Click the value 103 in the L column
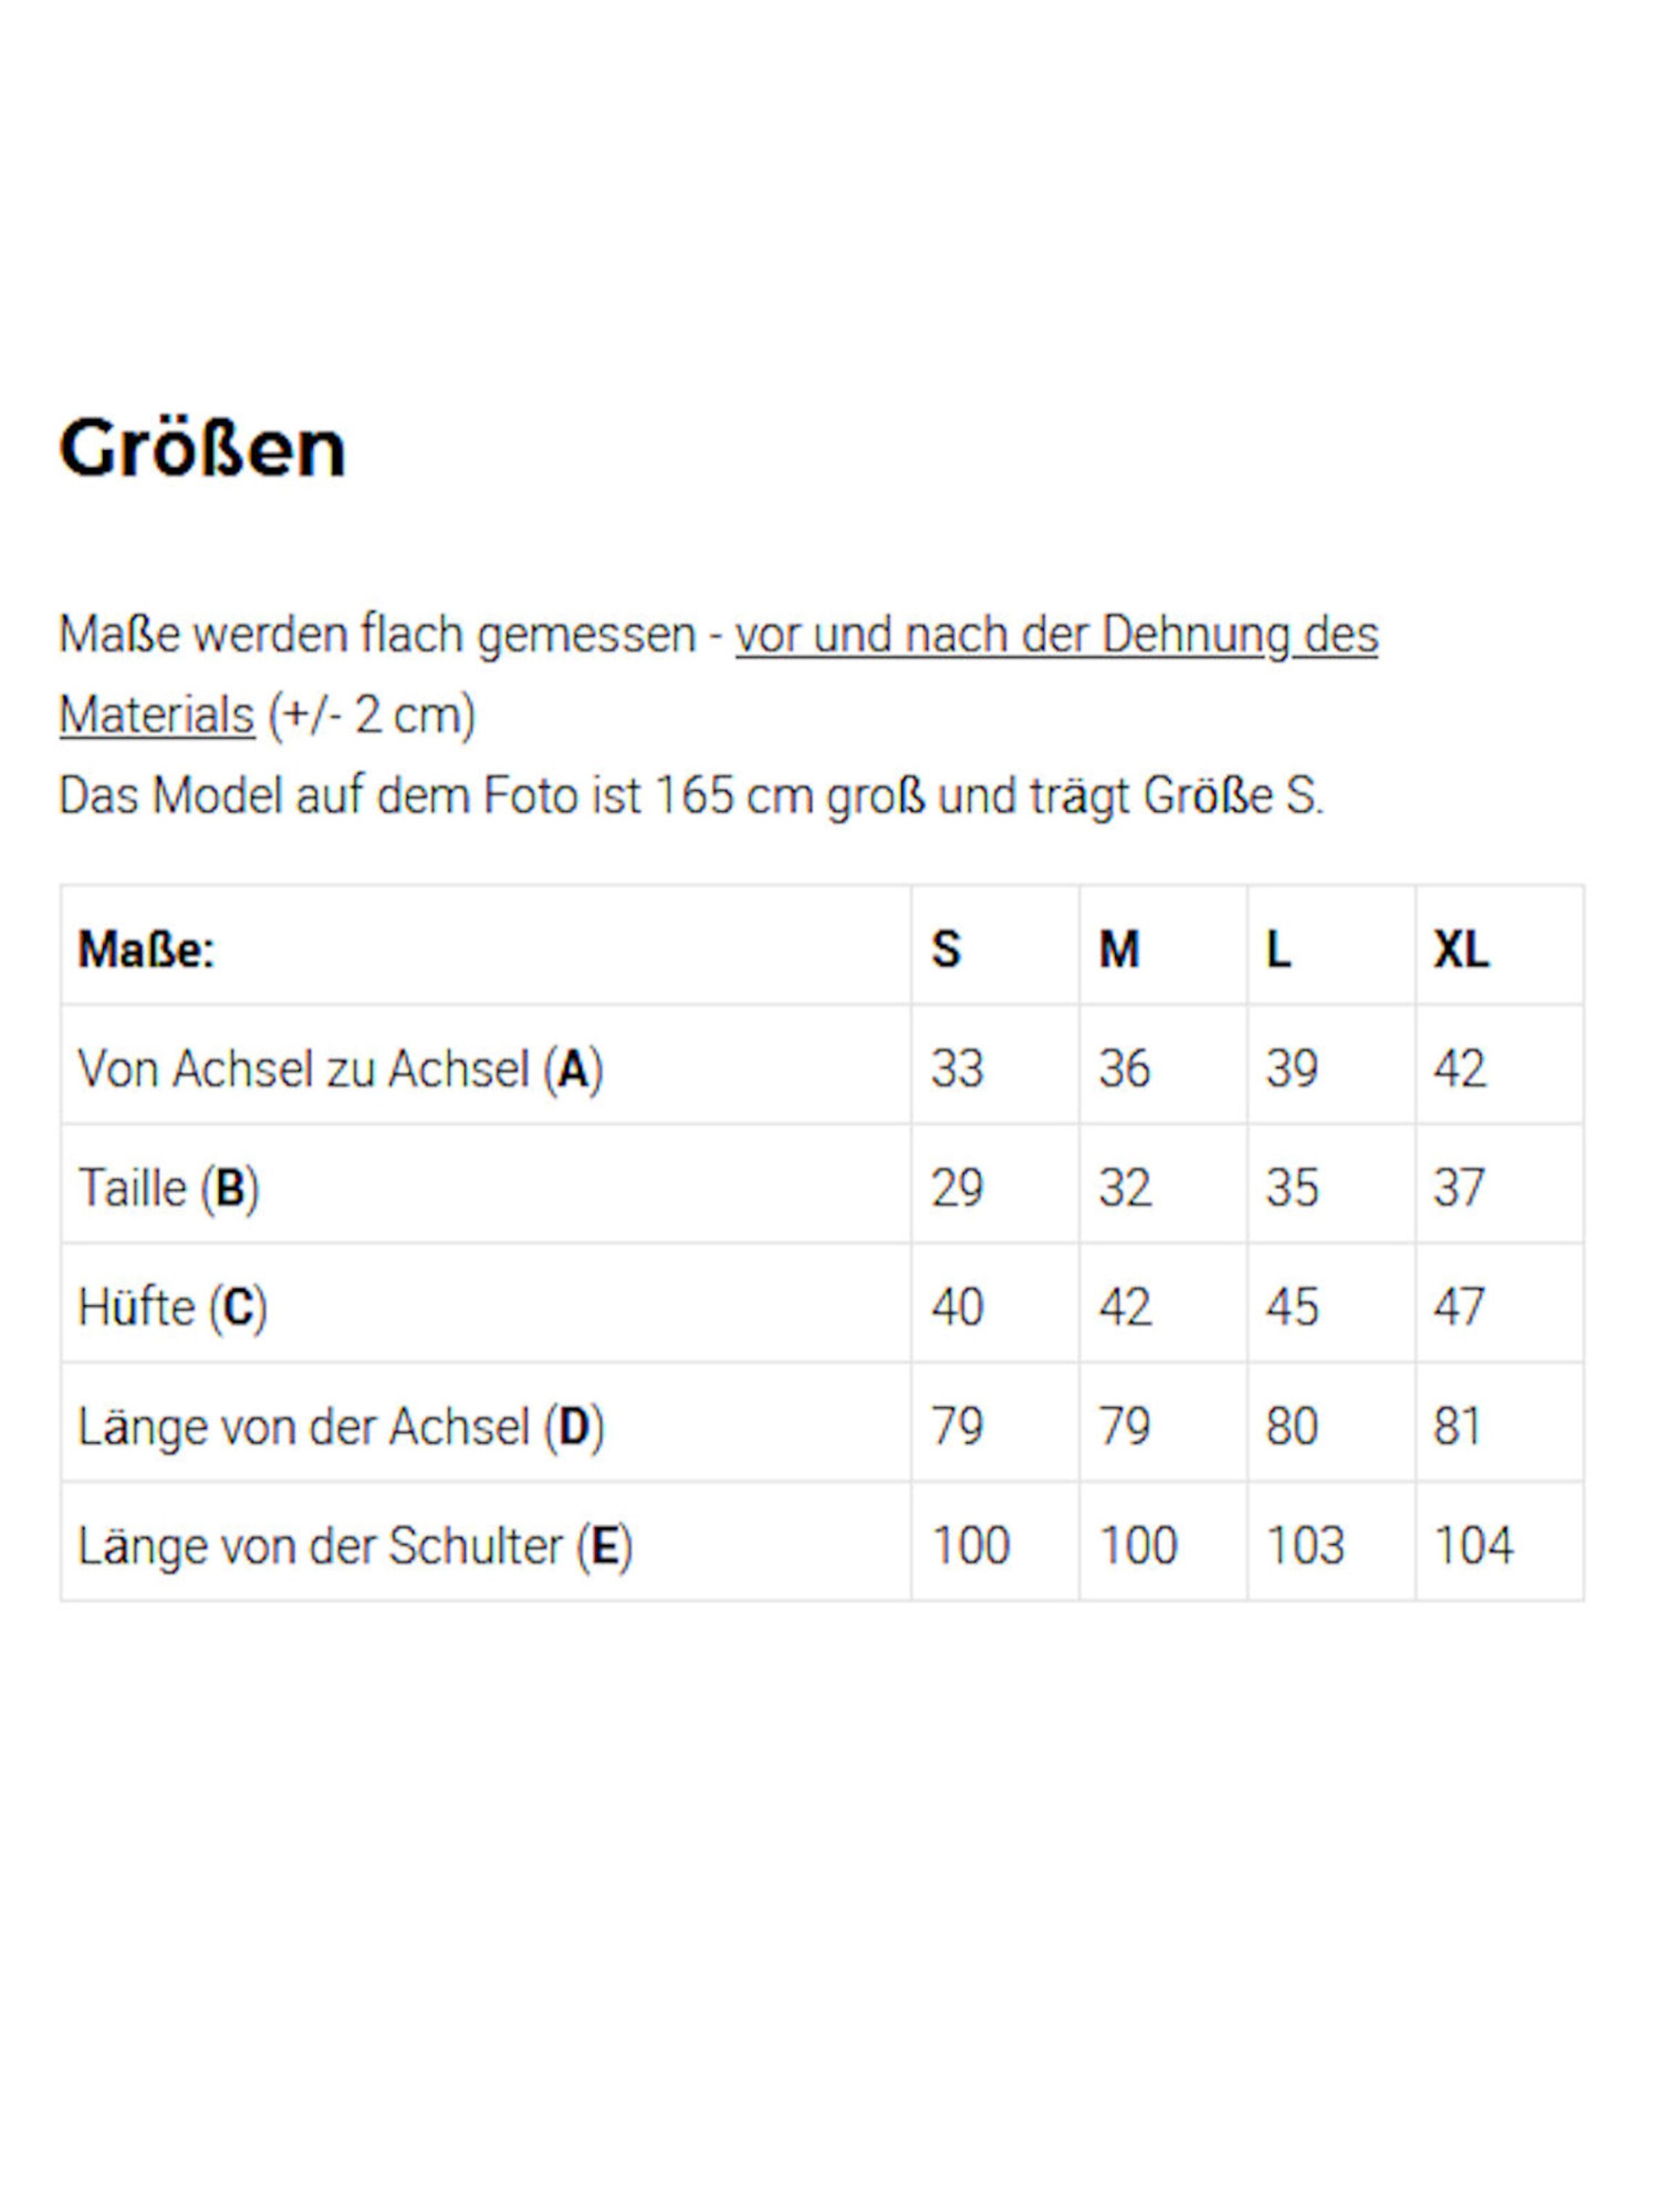 coord(1305,1545)
